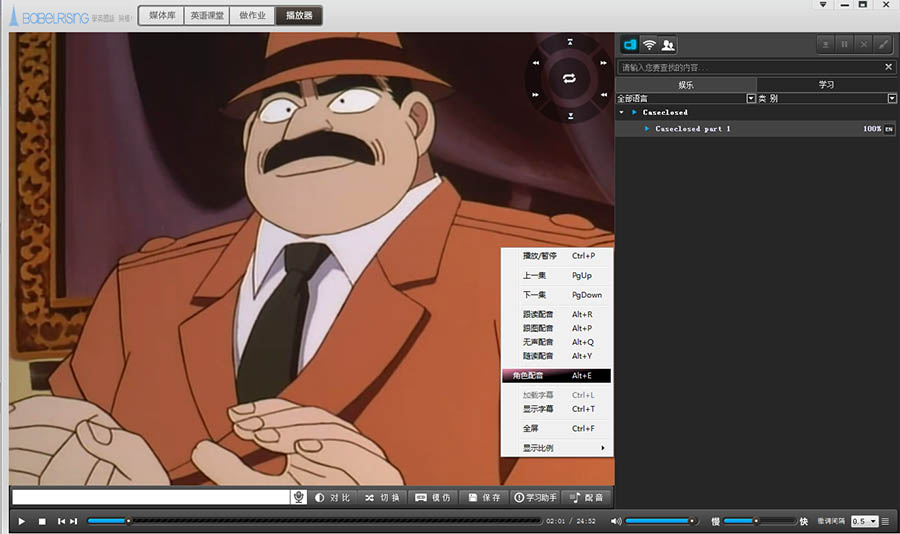This screenshot has width=900, height=534.
Task: Open the Wi-Fi network panel icon
Action: pyautogui.click(x=649, y=45)
